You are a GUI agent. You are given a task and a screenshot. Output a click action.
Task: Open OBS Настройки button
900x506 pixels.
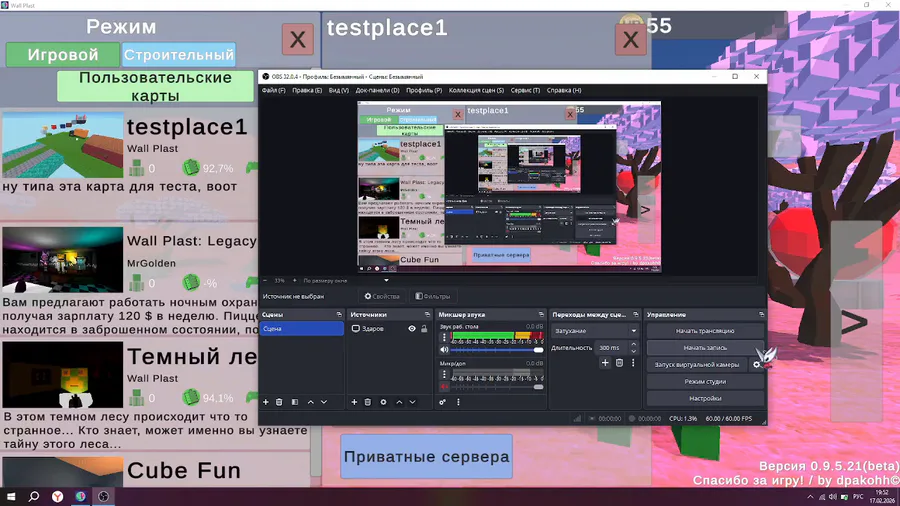point(705,398)
